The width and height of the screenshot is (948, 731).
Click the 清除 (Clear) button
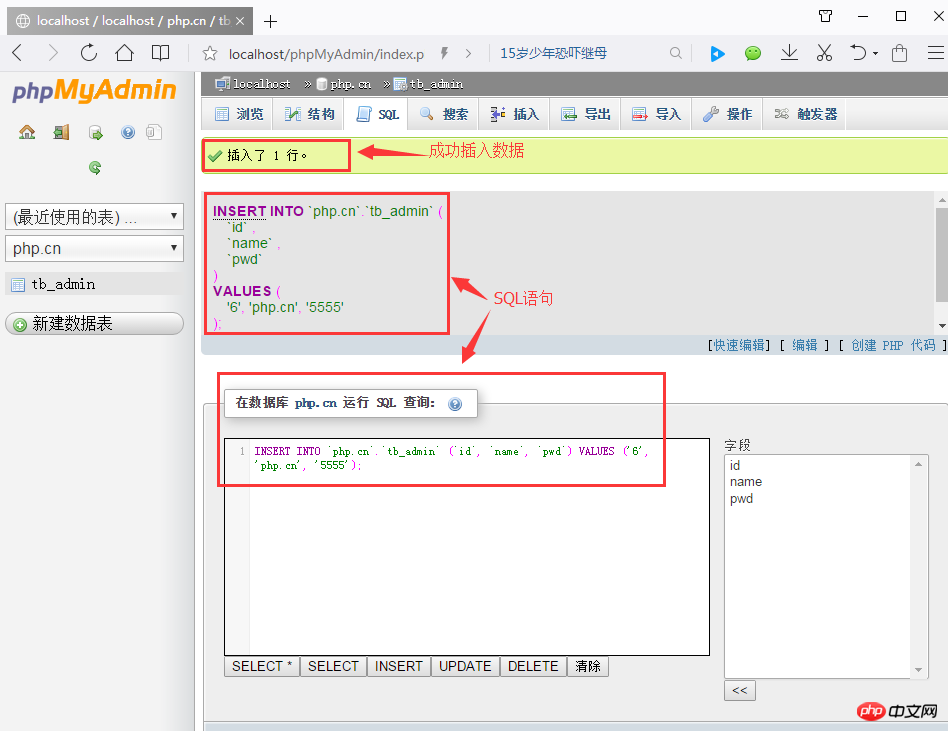588,666
